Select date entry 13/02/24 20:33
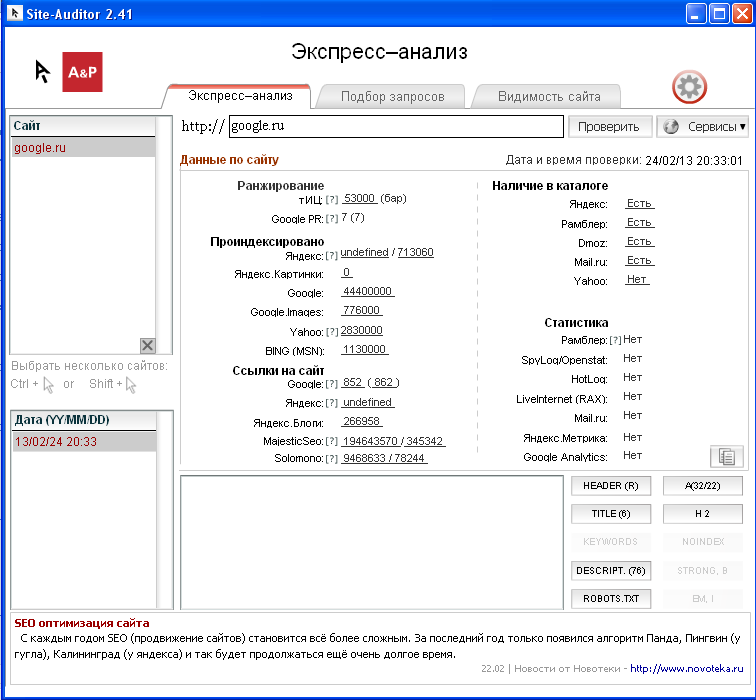The width and height of the screenshot is (756, 700). pos(83,442)
